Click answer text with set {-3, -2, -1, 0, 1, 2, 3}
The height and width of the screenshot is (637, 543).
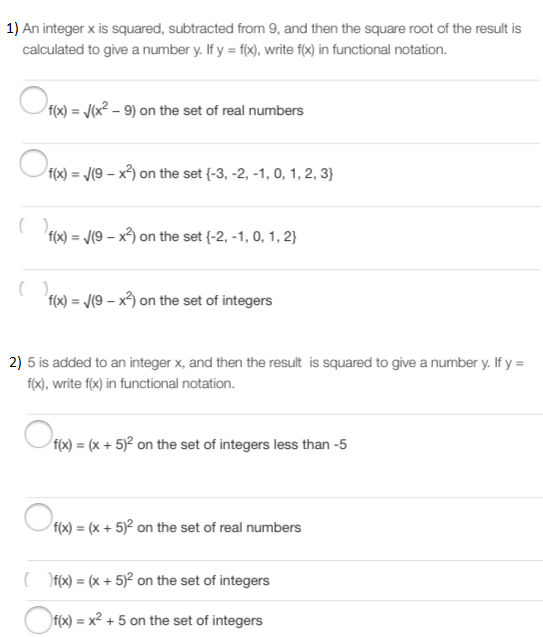191,173
